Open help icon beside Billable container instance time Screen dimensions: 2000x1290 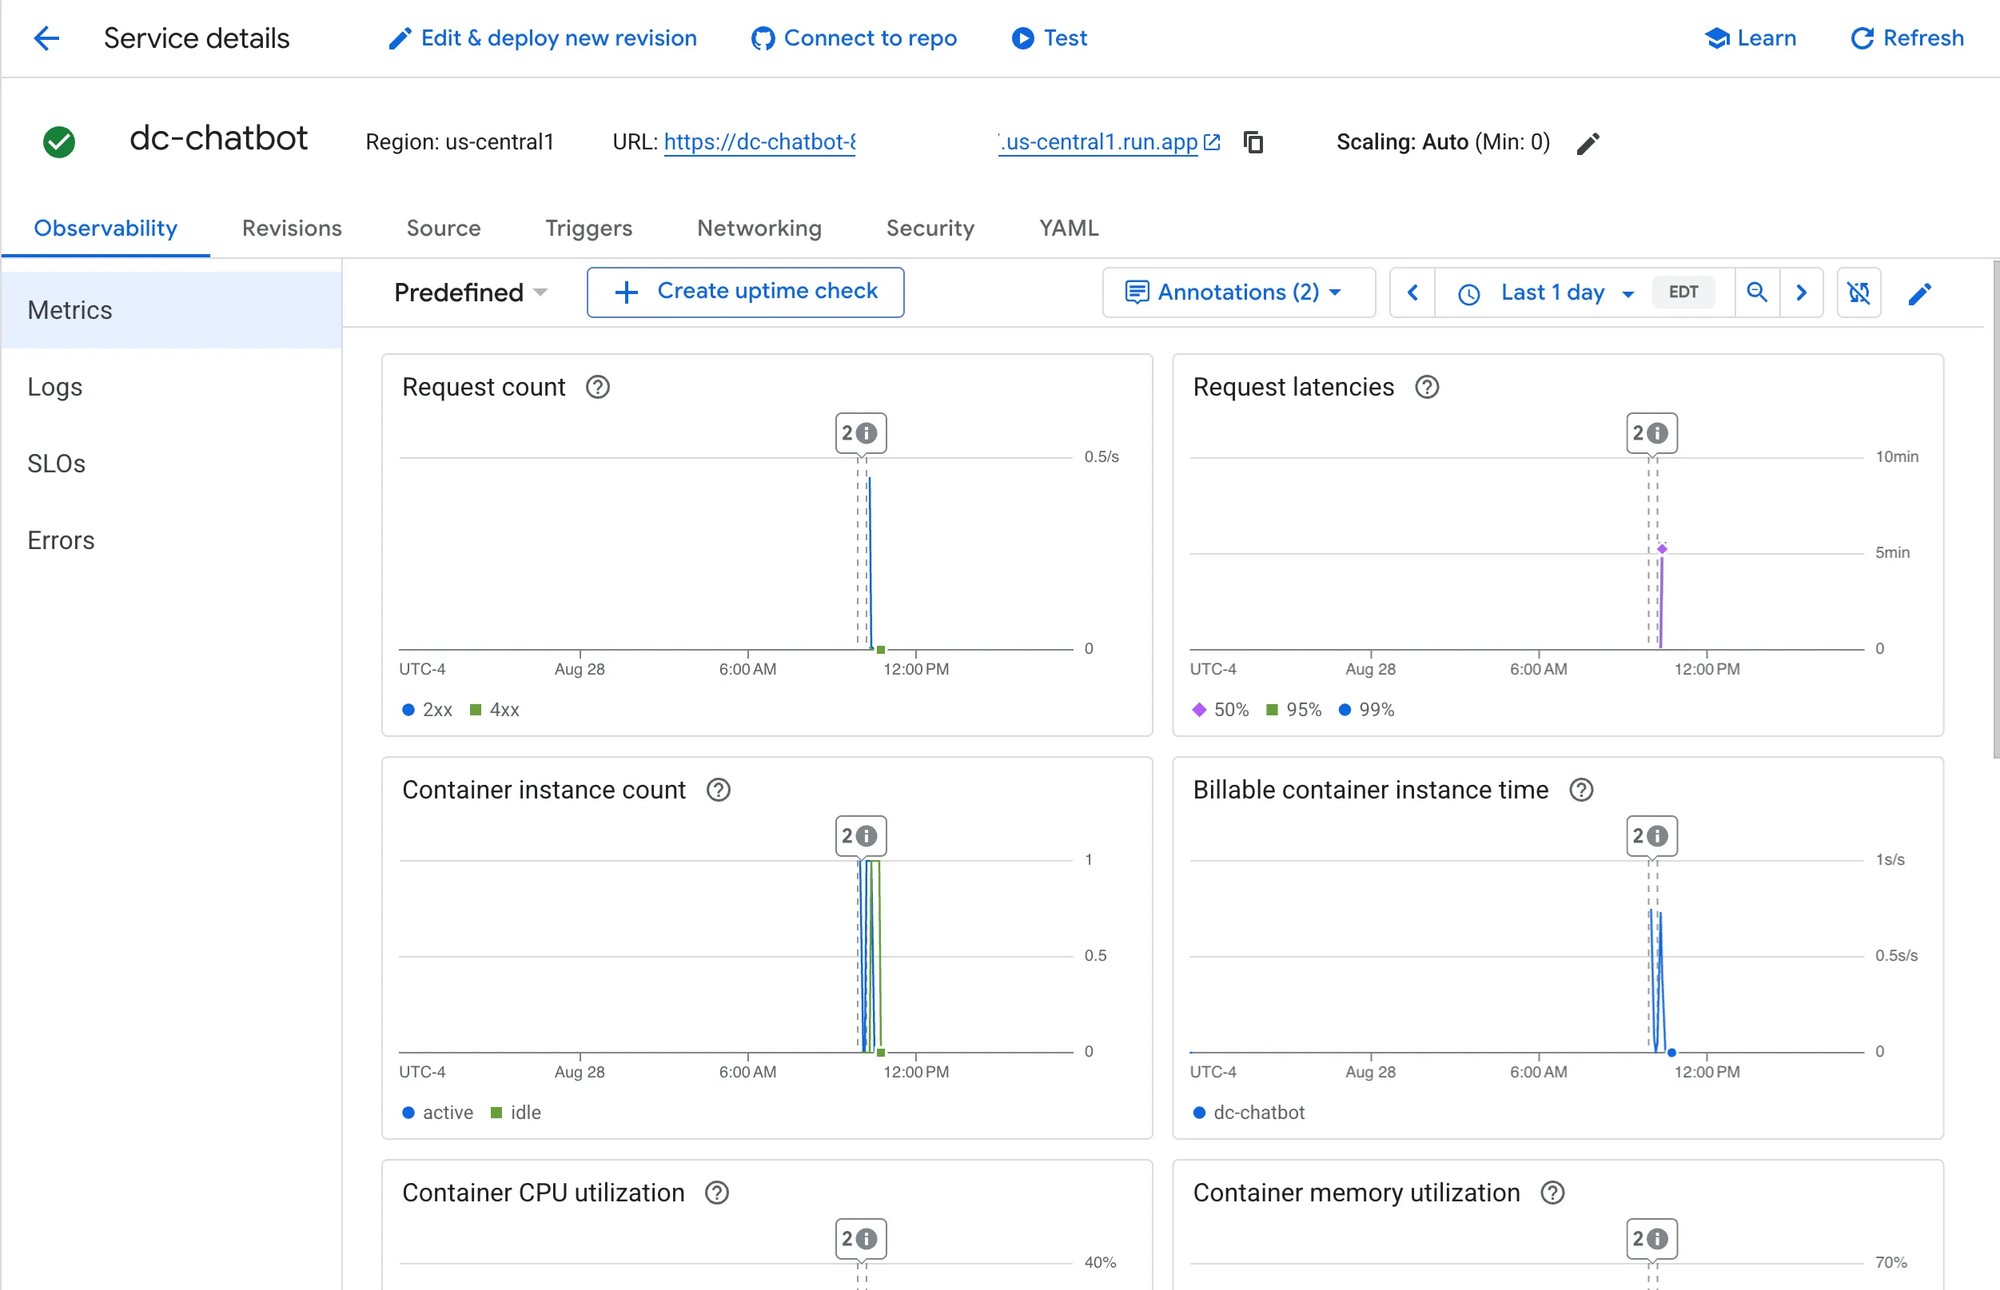[1581, 790]
